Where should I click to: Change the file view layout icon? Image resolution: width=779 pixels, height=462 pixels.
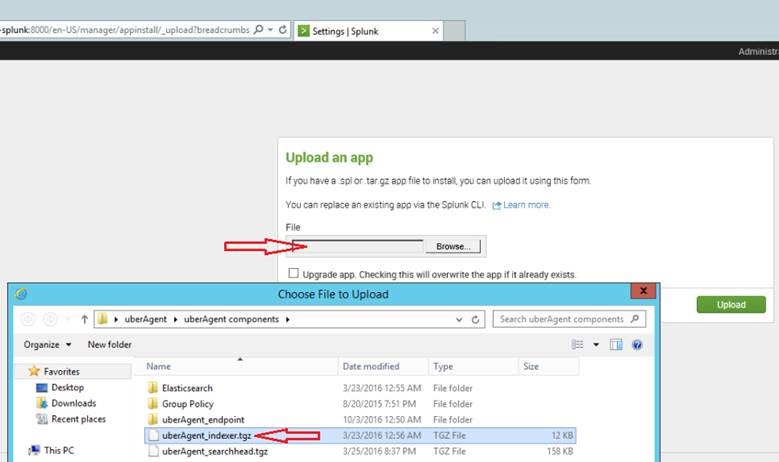click(577, 345)
